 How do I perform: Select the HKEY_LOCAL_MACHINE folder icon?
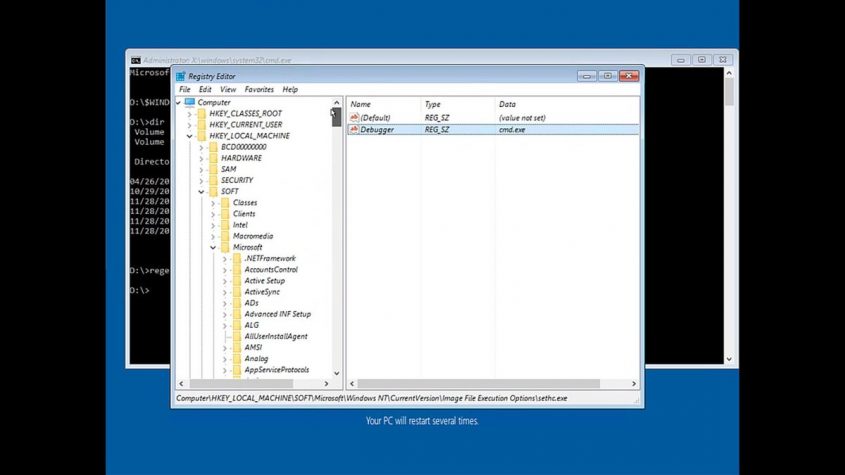pyautogui.click(x=201, y=136)
